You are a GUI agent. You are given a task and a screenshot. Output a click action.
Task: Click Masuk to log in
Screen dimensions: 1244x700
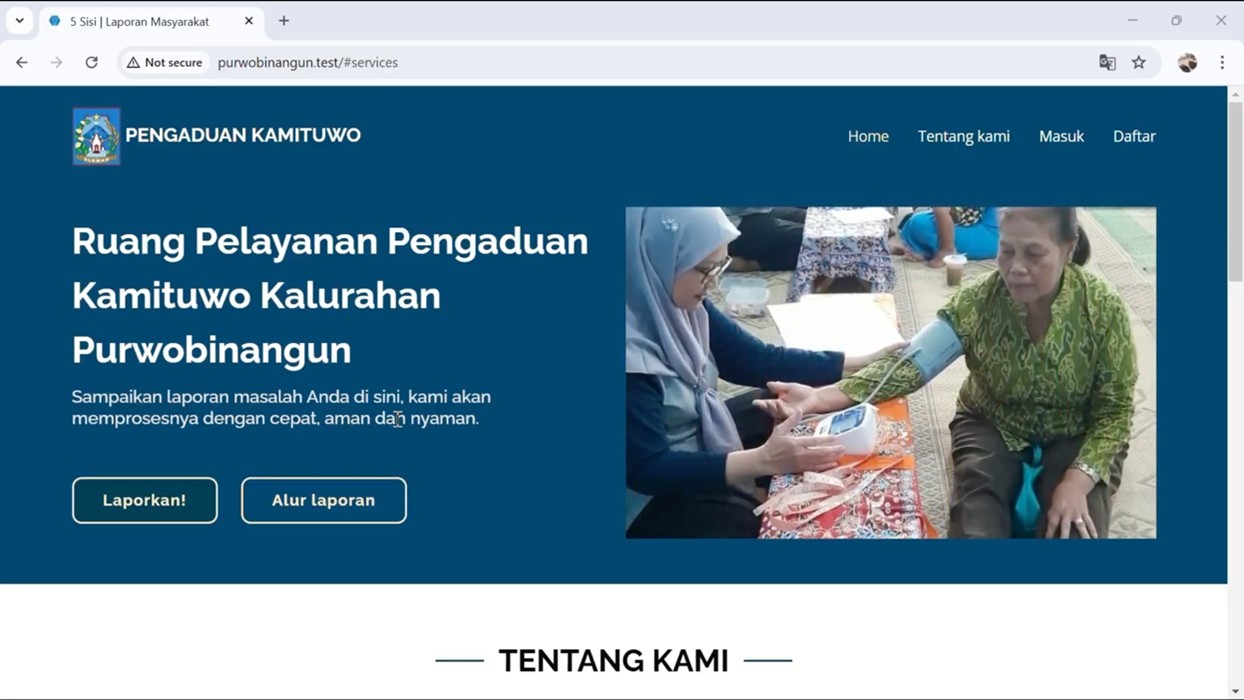pos(1061,136)
